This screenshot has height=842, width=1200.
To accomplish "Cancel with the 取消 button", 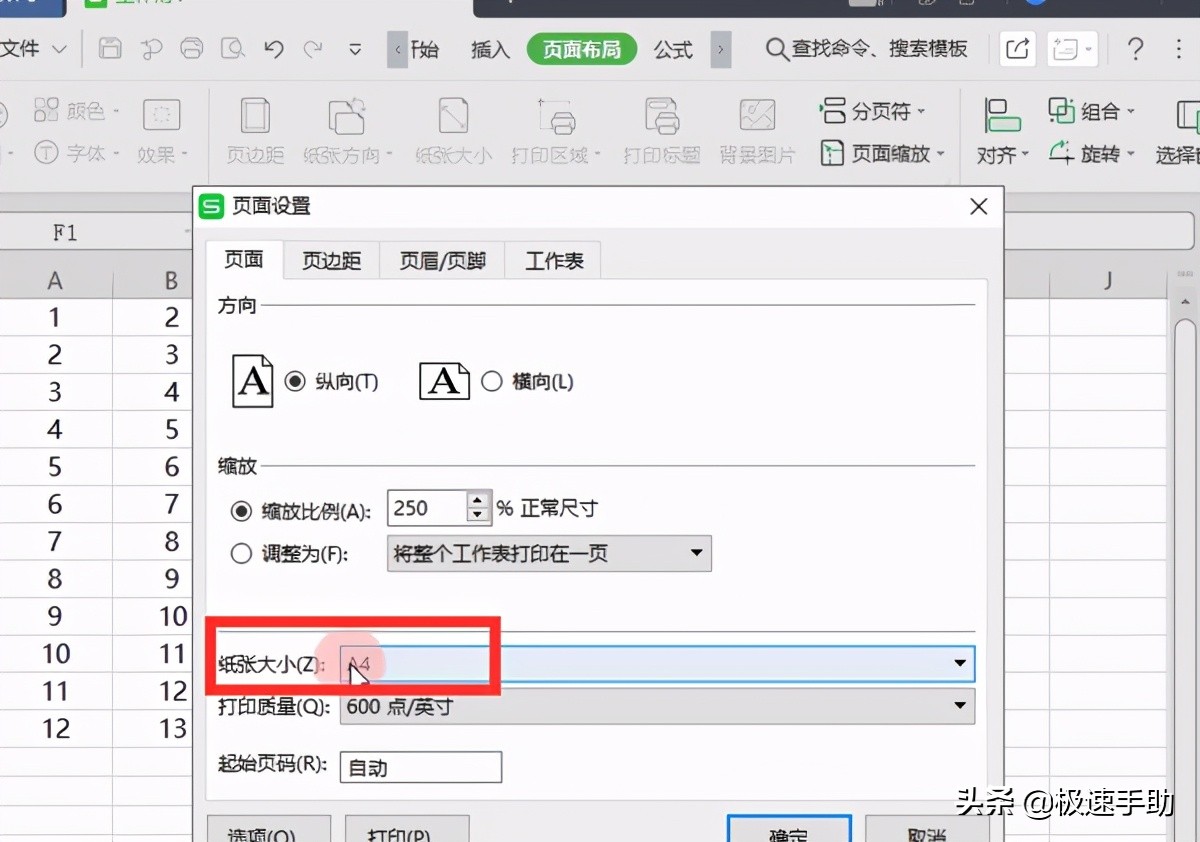I will click(x=927, y=829).
